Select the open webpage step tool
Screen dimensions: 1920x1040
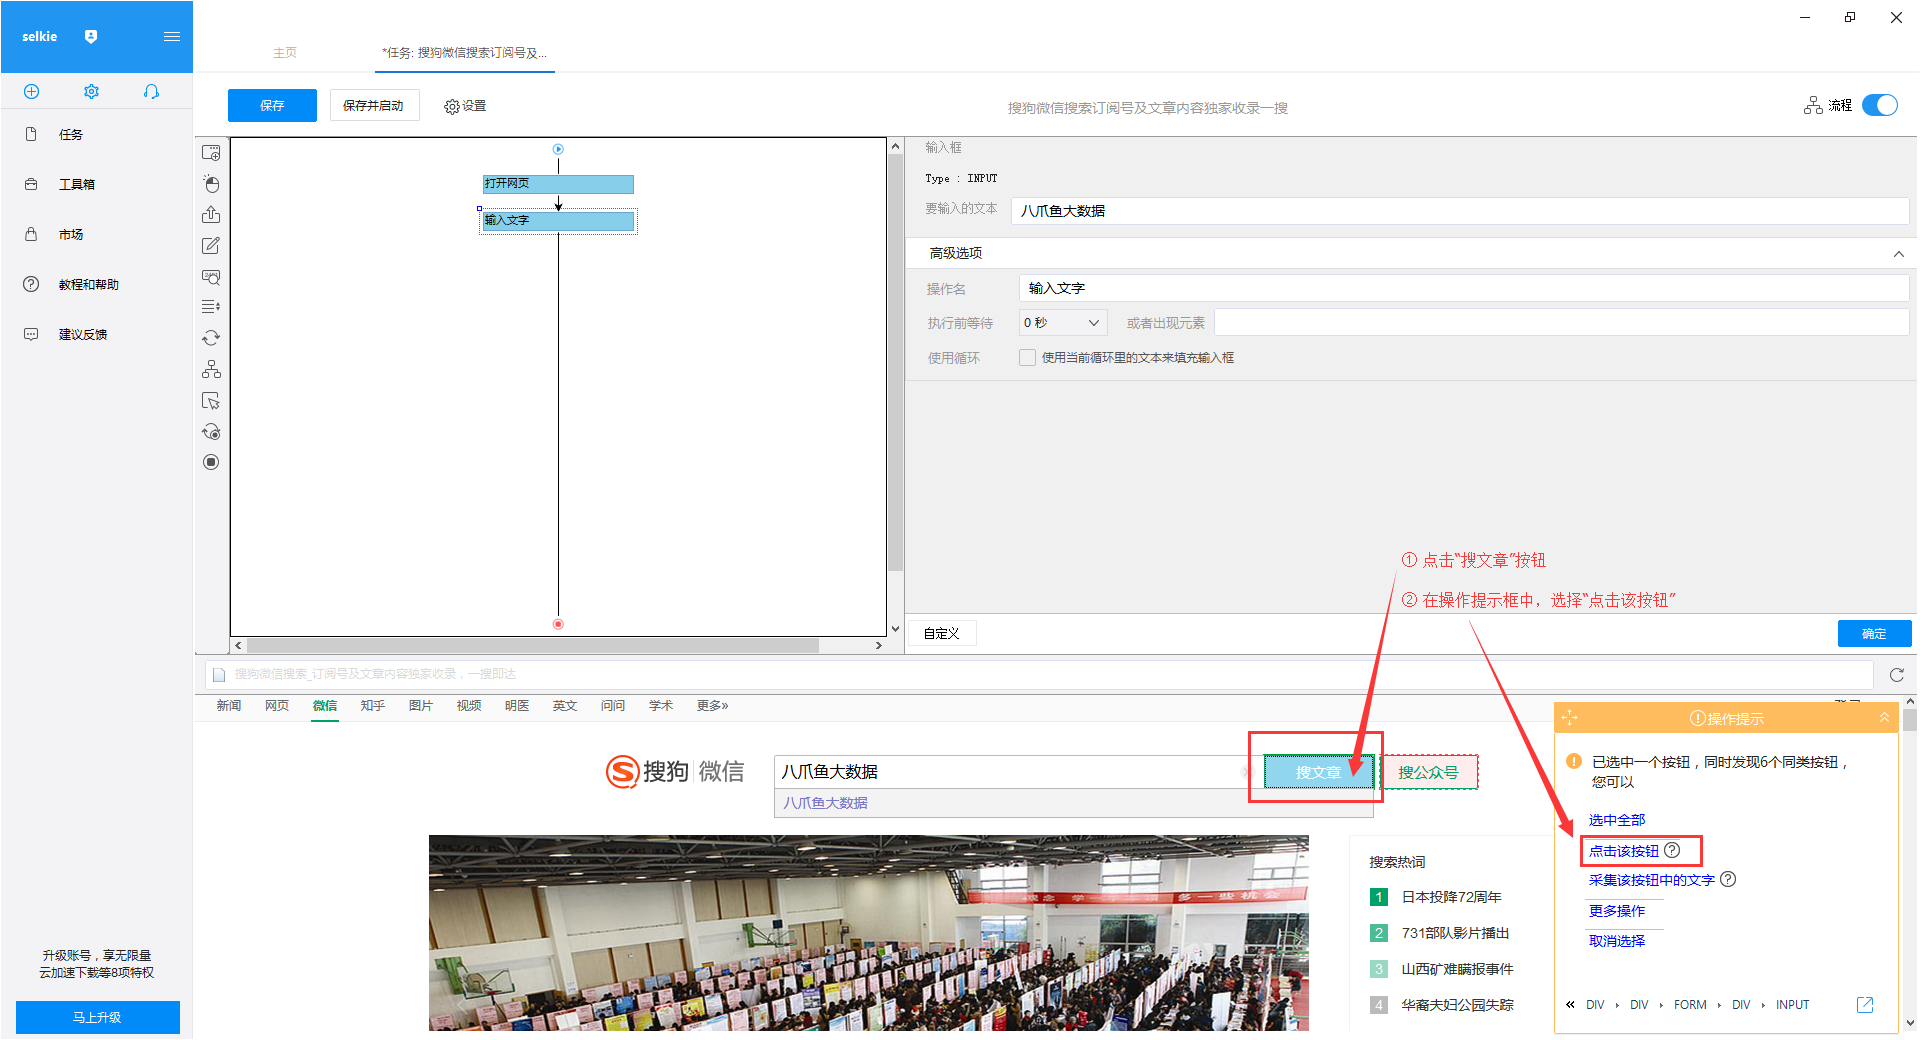[x=211, y=153]
